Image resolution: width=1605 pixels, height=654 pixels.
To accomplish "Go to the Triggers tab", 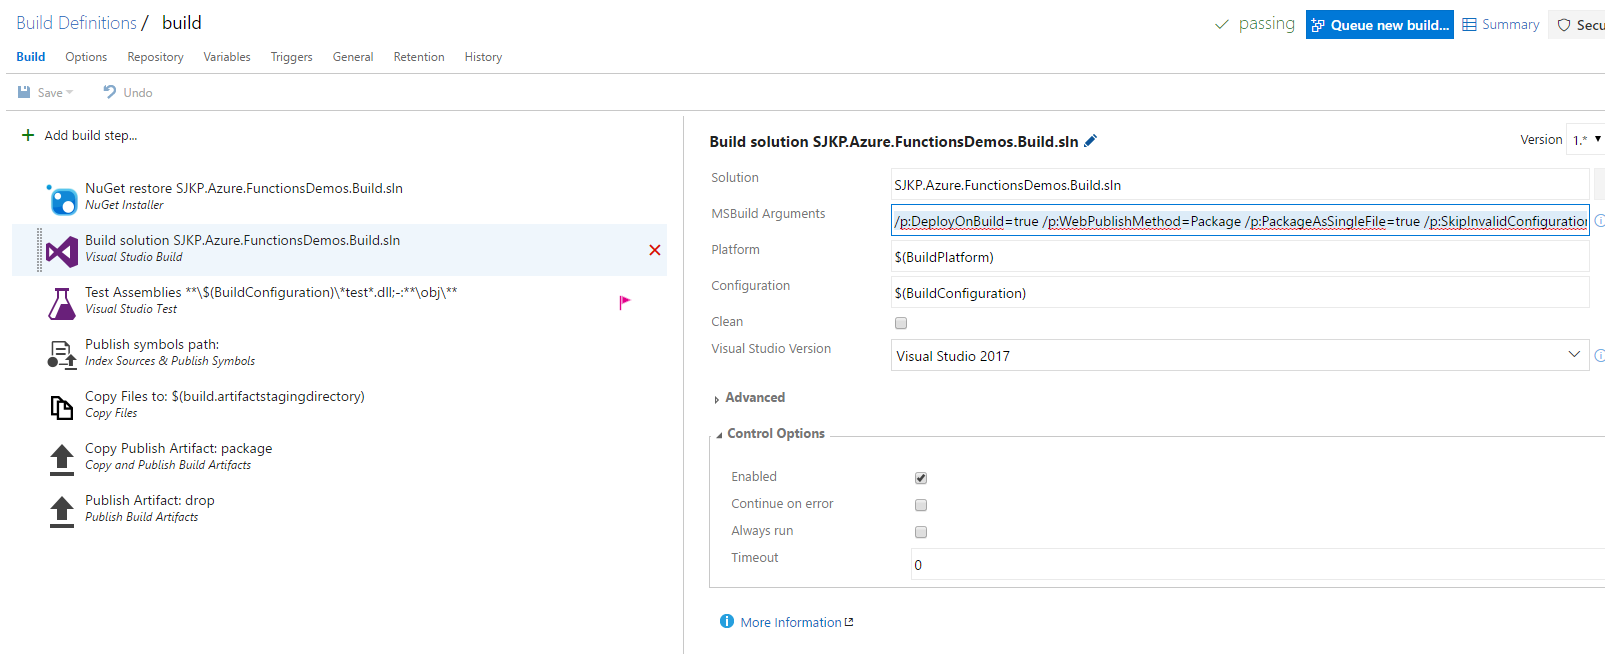I will [291, 57].
